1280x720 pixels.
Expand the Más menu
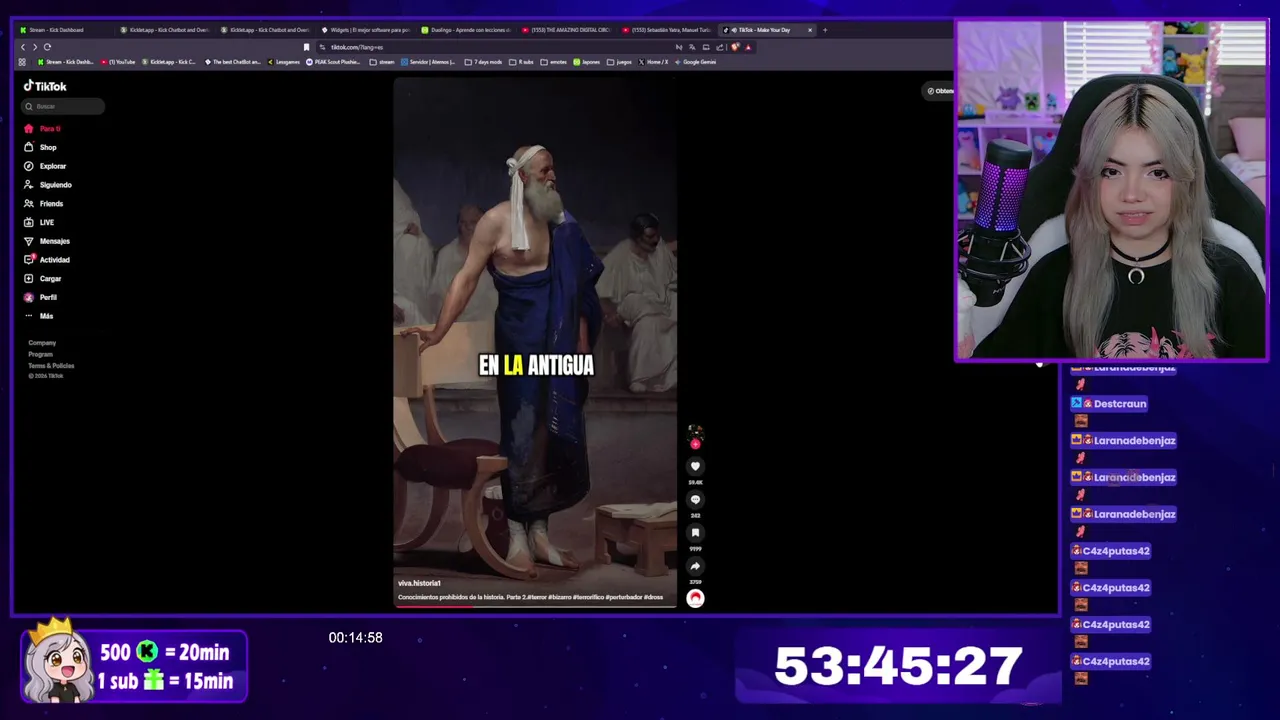click(39, 316)
